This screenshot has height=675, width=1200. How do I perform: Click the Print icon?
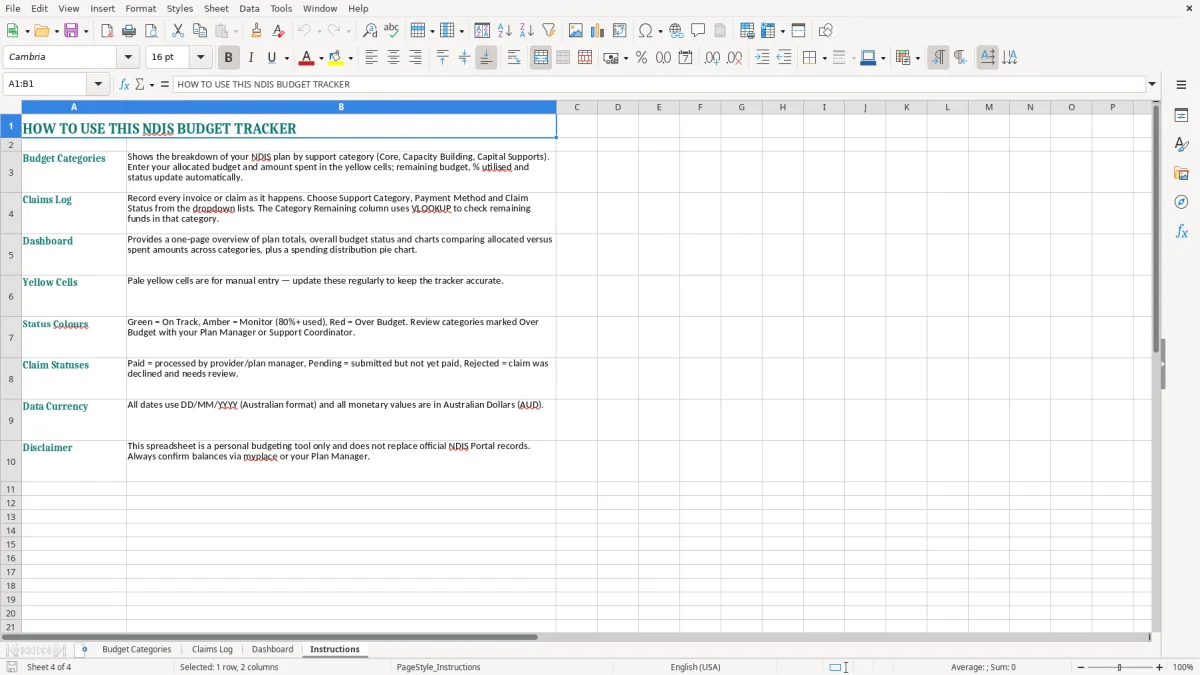pyautogui.click(x=129, y=31)
